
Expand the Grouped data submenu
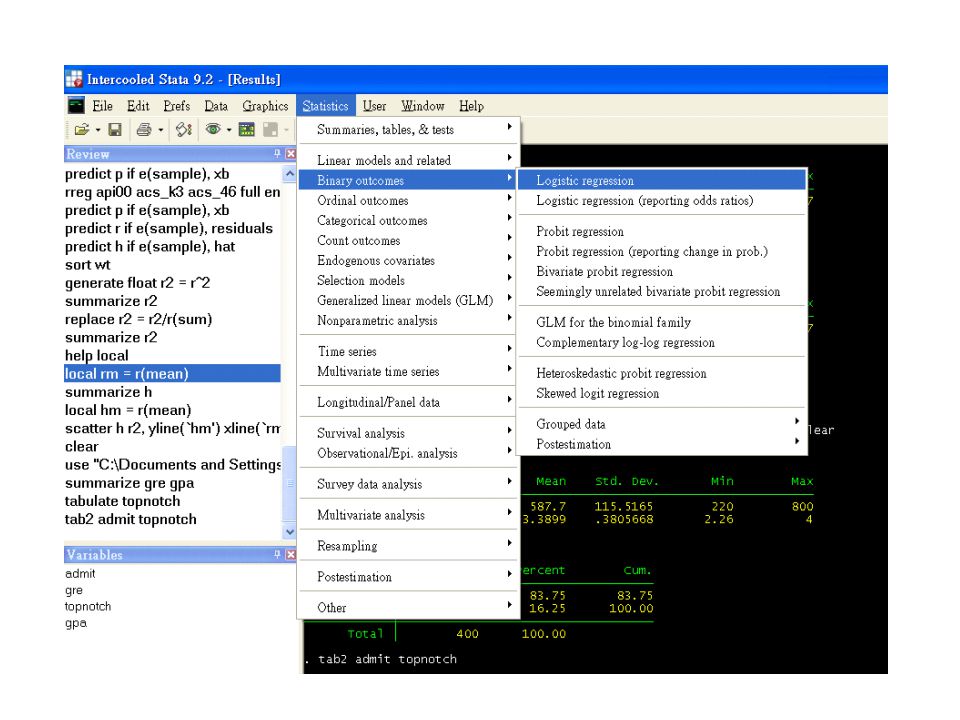[662, 424]
